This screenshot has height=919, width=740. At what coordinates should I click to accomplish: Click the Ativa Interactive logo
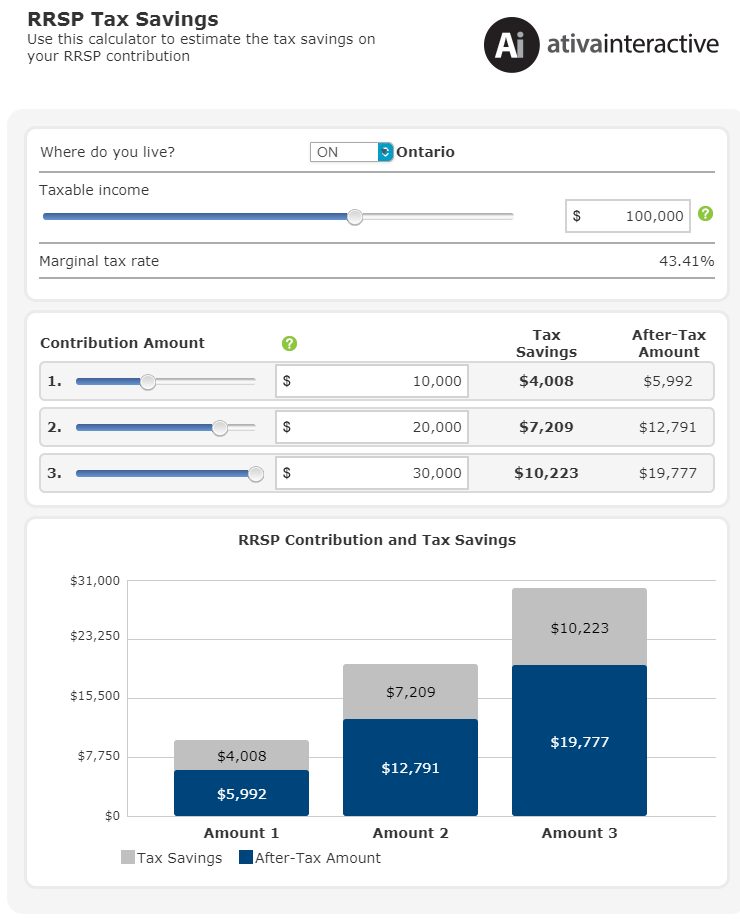512,43
